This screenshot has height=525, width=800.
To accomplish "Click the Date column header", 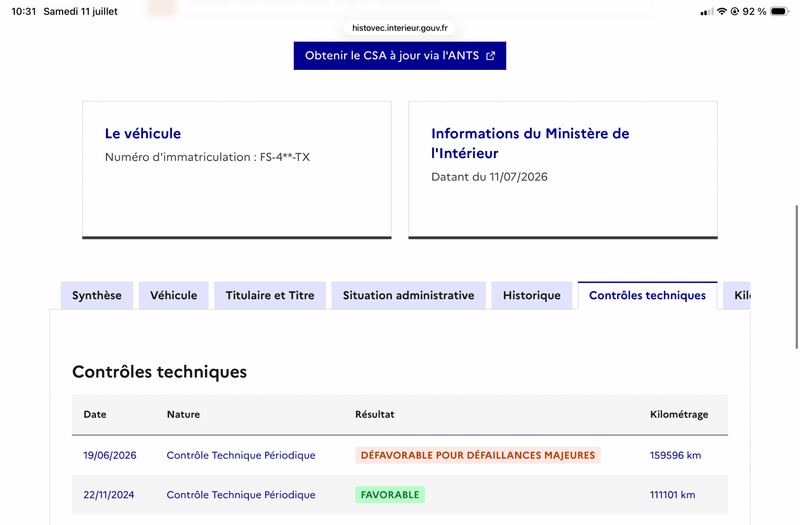I will (95, 414).
